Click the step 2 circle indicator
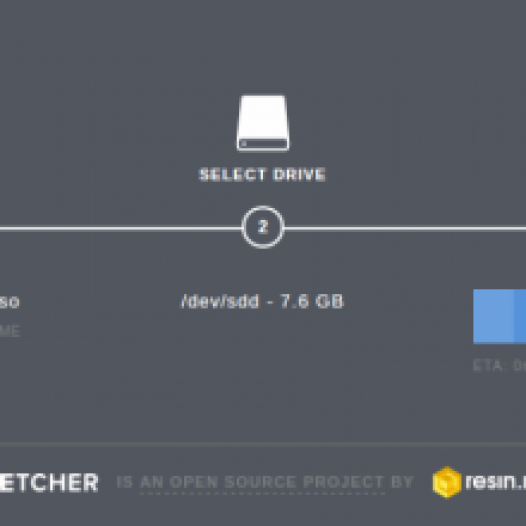The height and width of the screenshot is (526, 526). click(x=263, y=227)
